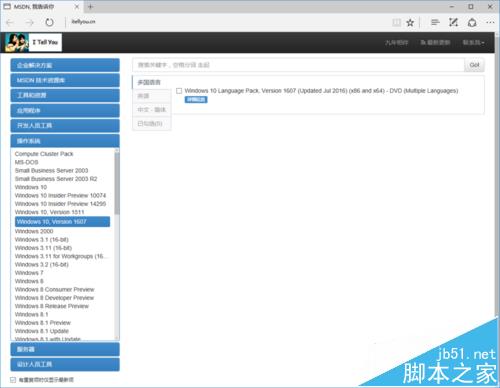This screenshot has width=500, height=388.
Task: Close the MSDN browser tab
Action: coord(77,6)
